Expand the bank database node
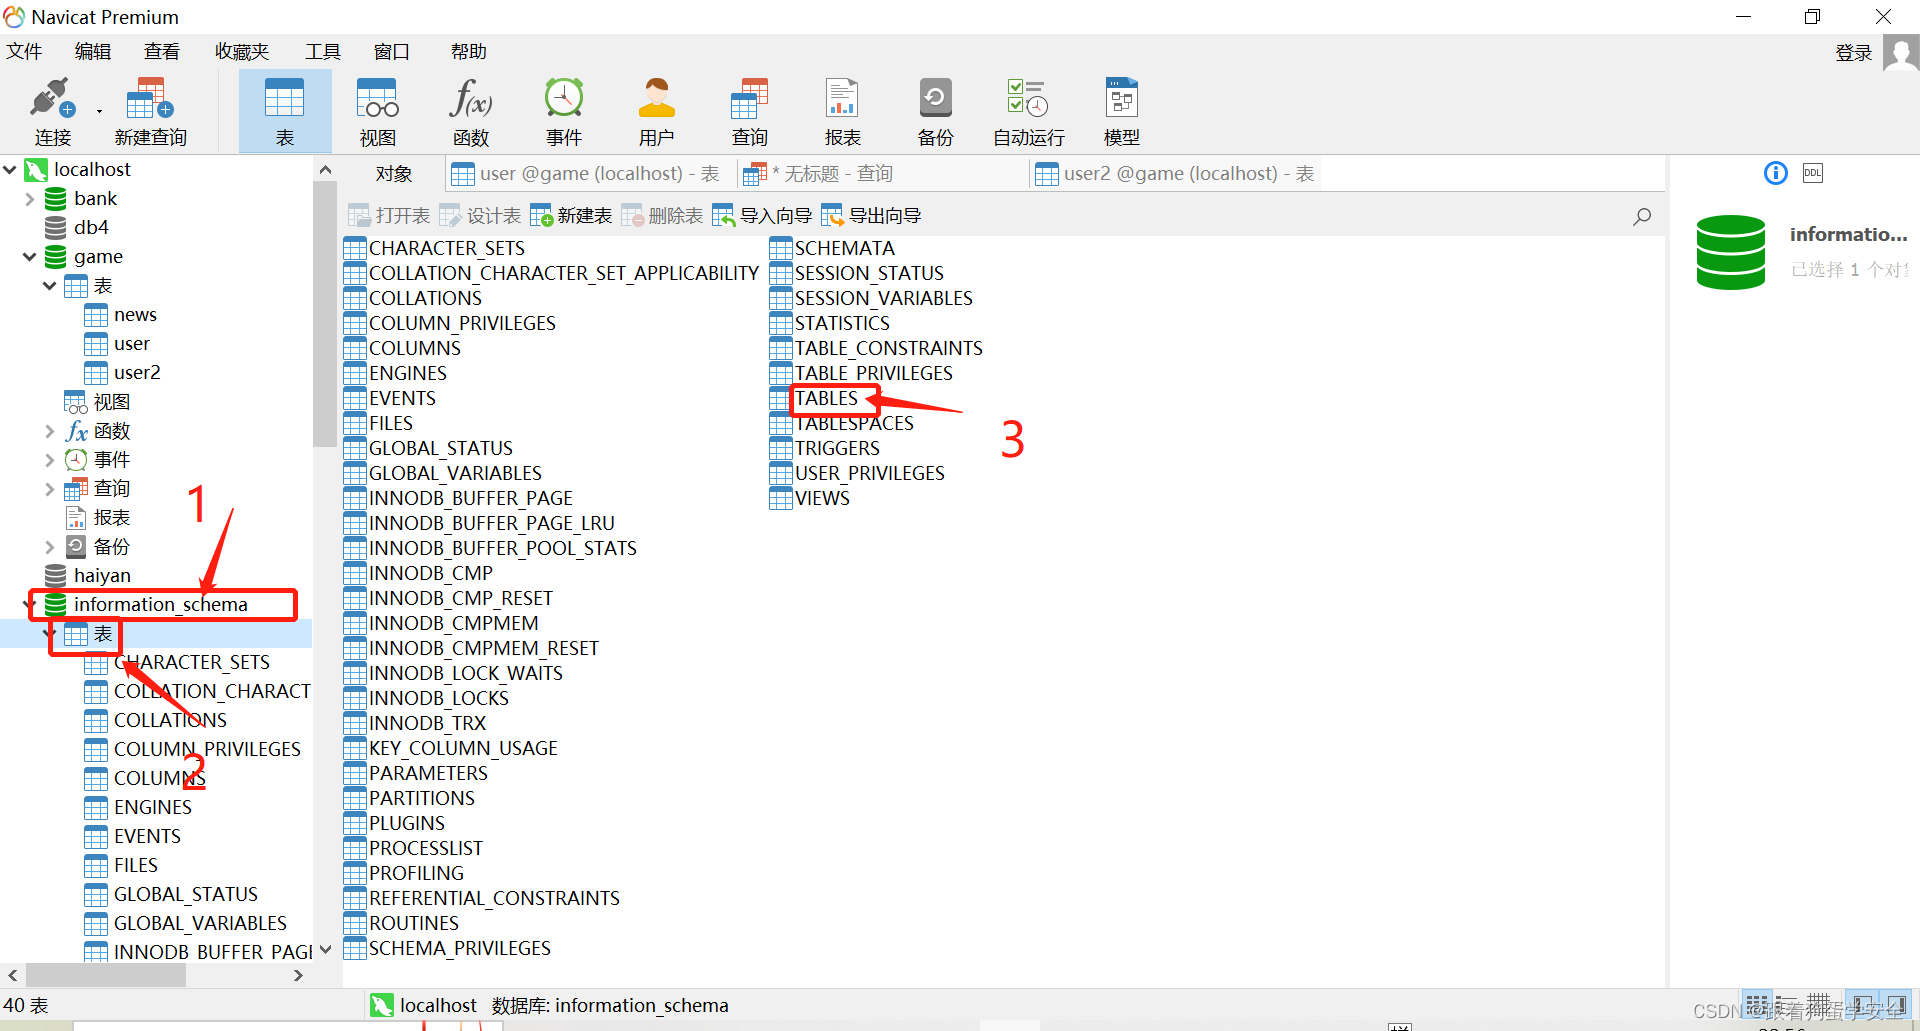 29,199
